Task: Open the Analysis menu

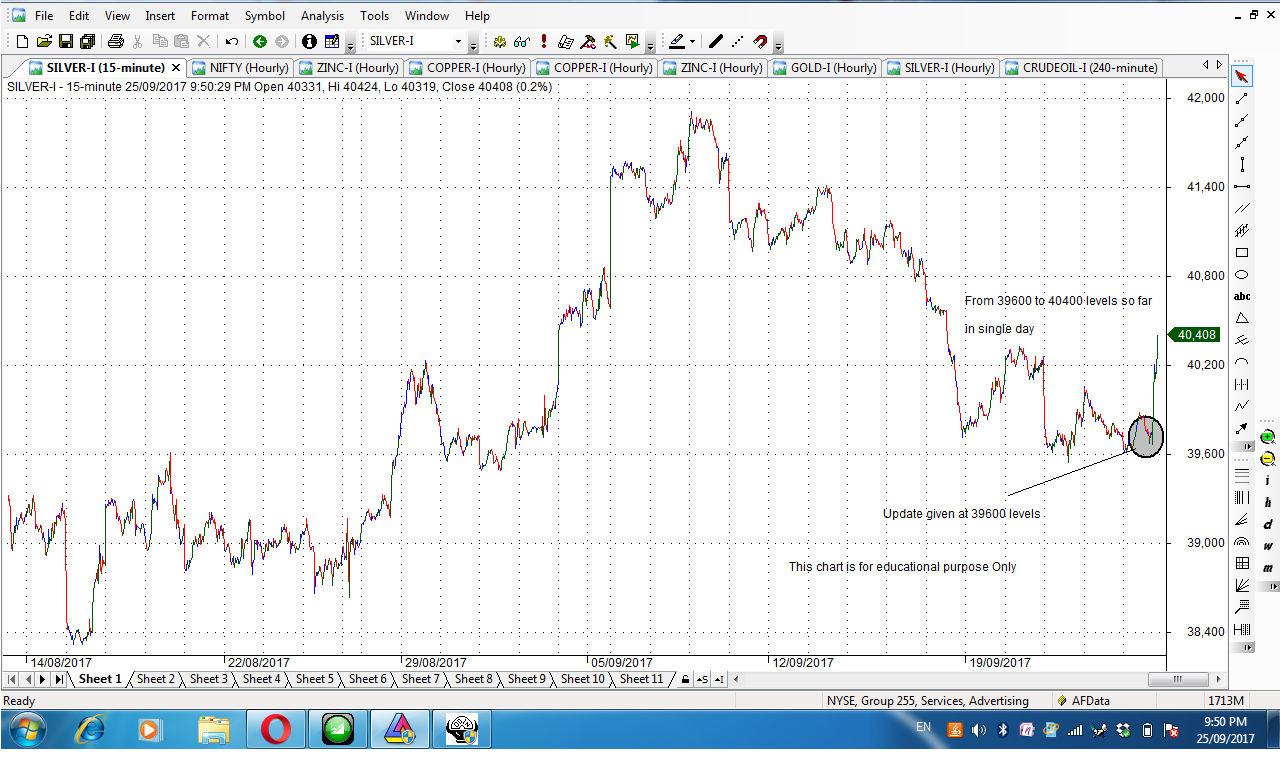Action: pyautogui.click(x=322, y=16)
